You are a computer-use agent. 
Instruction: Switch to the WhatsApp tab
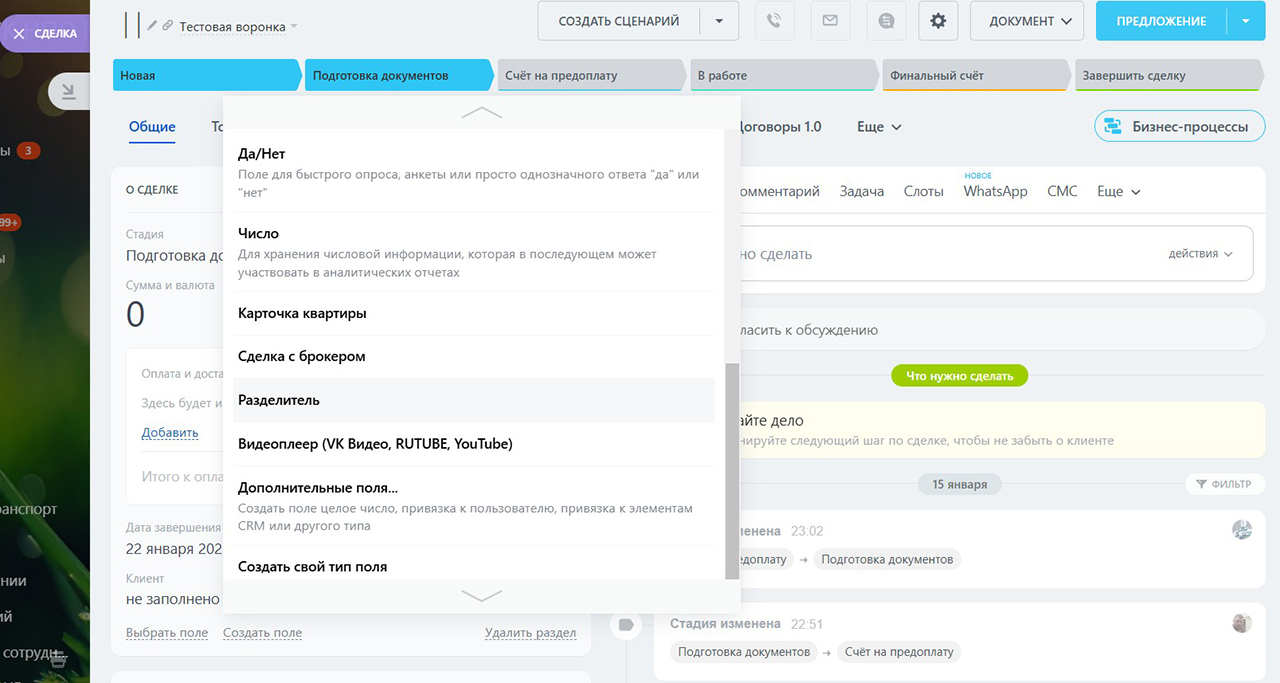(x=995, y=191)
